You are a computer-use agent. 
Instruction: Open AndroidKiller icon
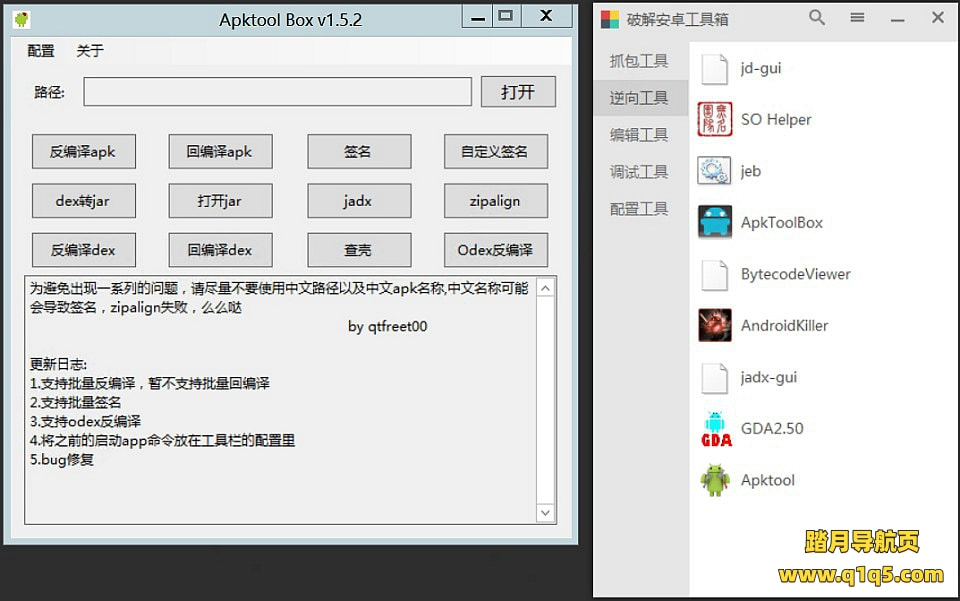coord(714,325)
